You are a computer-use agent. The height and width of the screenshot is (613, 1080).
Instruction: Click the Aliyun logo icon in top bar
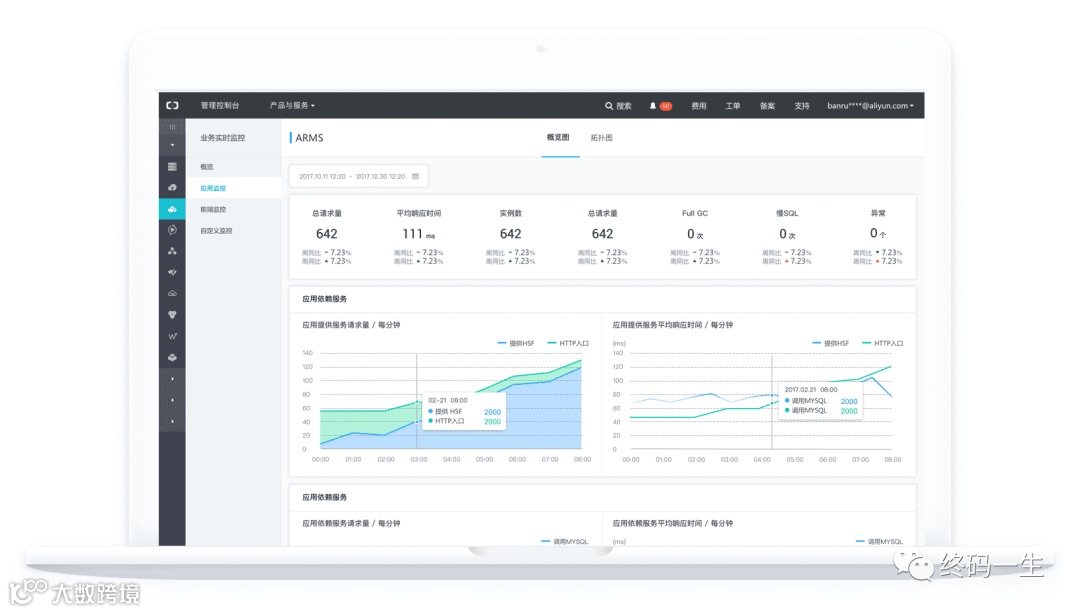(x=172, y=105)
